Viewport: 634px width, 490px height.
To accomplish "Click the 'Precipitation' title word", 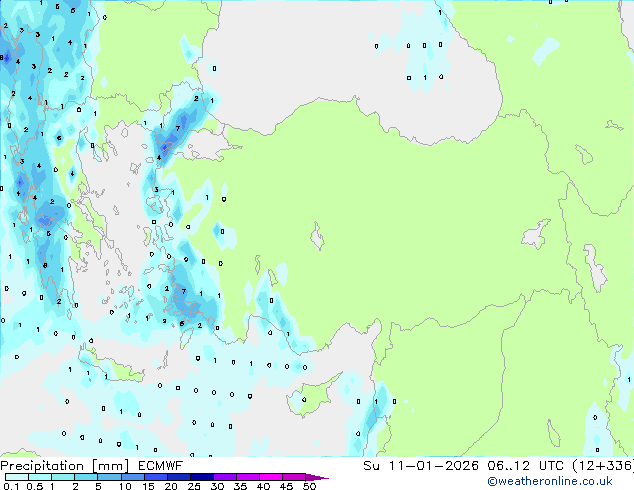I will (x=42, y=466).
